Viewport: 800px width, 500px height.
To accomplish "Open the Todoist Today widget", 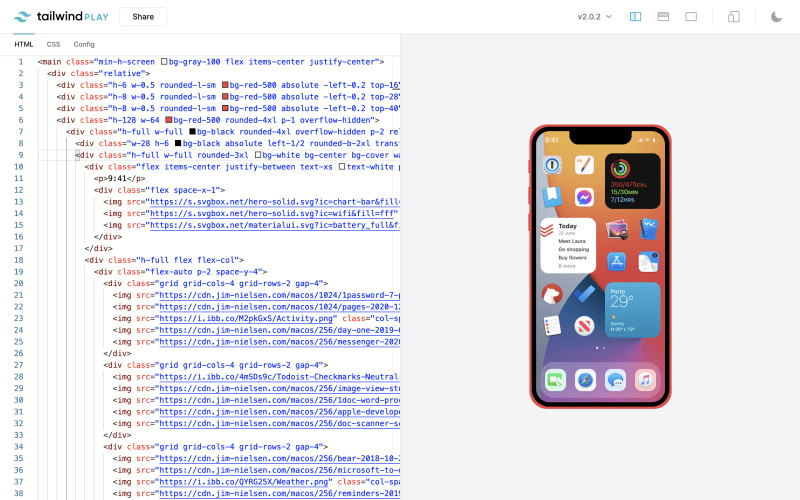I will [568, 245].
